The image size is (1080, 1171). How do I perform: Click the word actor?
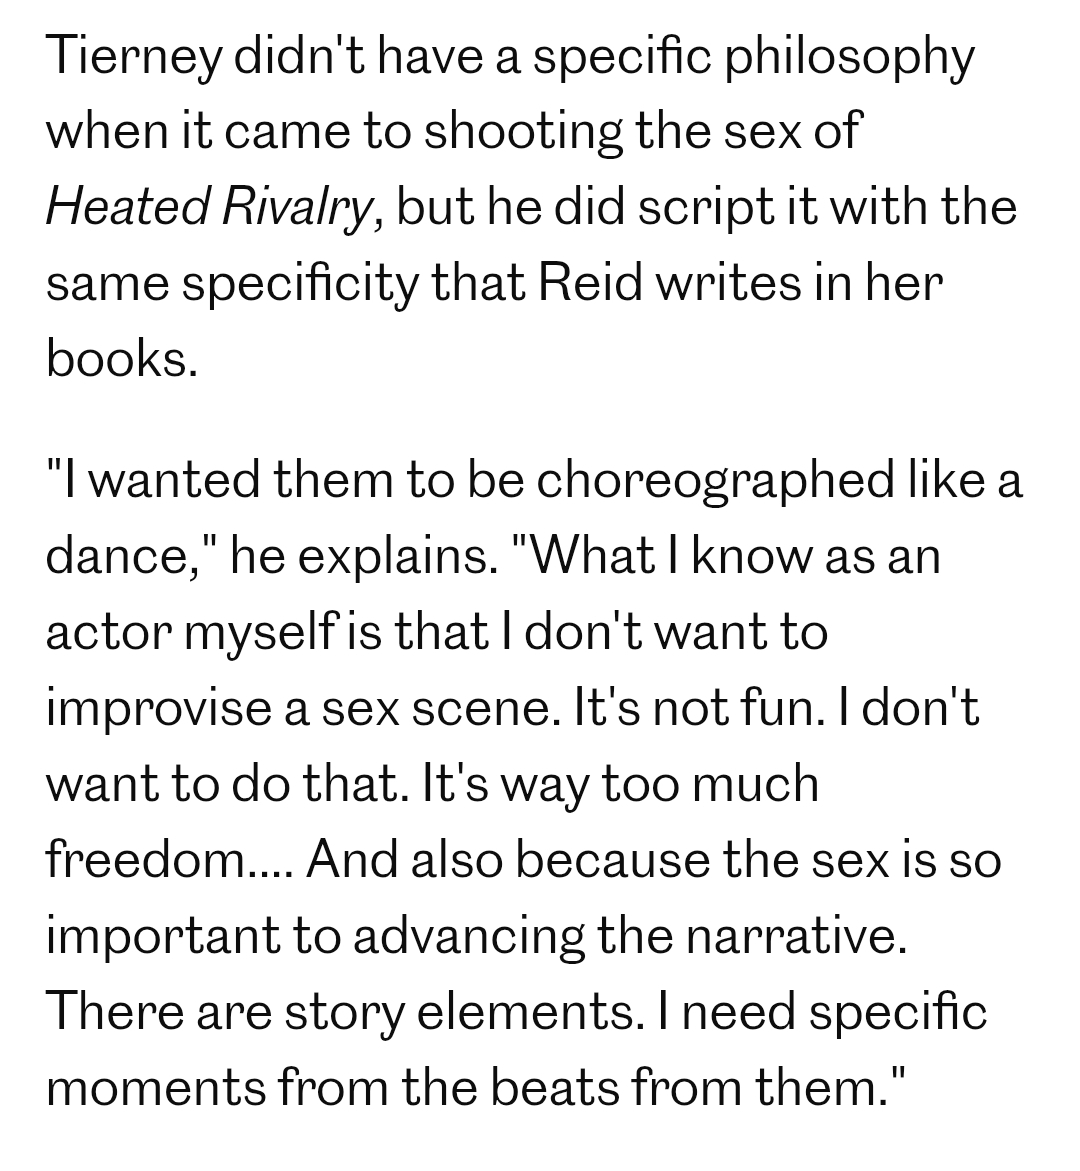[107, 632]
